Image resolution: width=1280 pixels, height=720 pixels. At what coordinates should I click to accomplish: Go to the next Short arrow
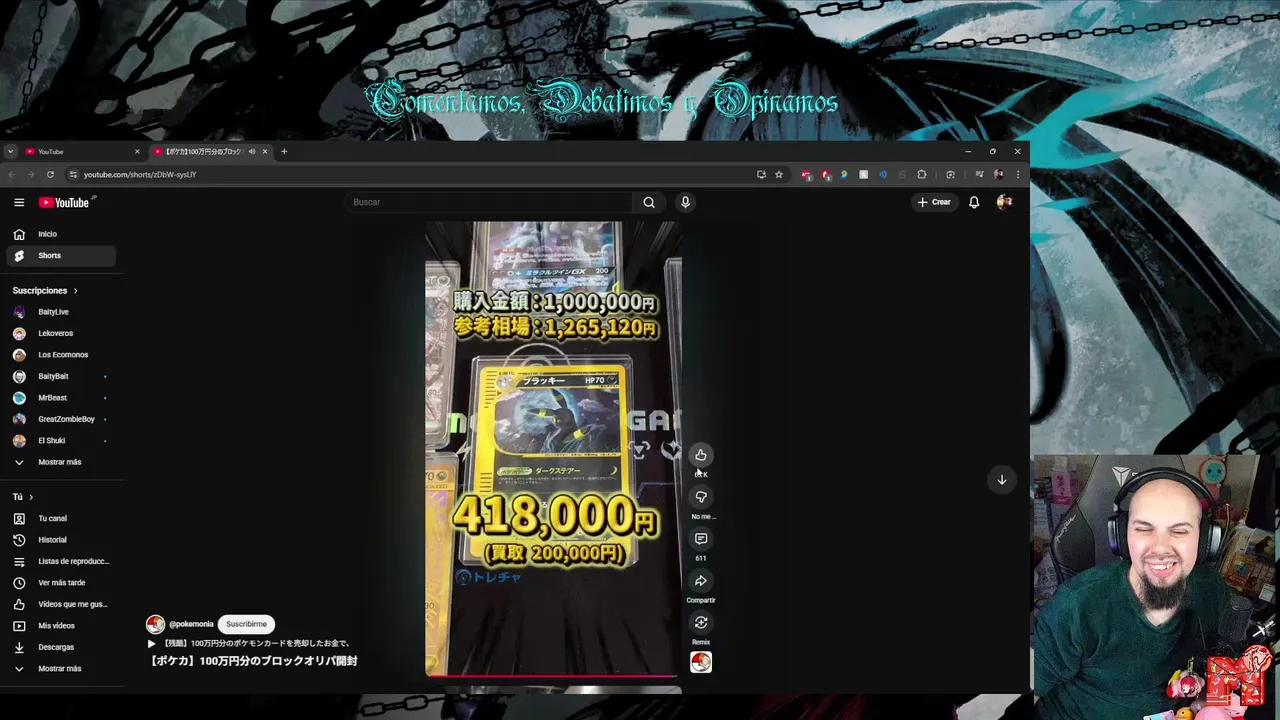coord(1001,480)
